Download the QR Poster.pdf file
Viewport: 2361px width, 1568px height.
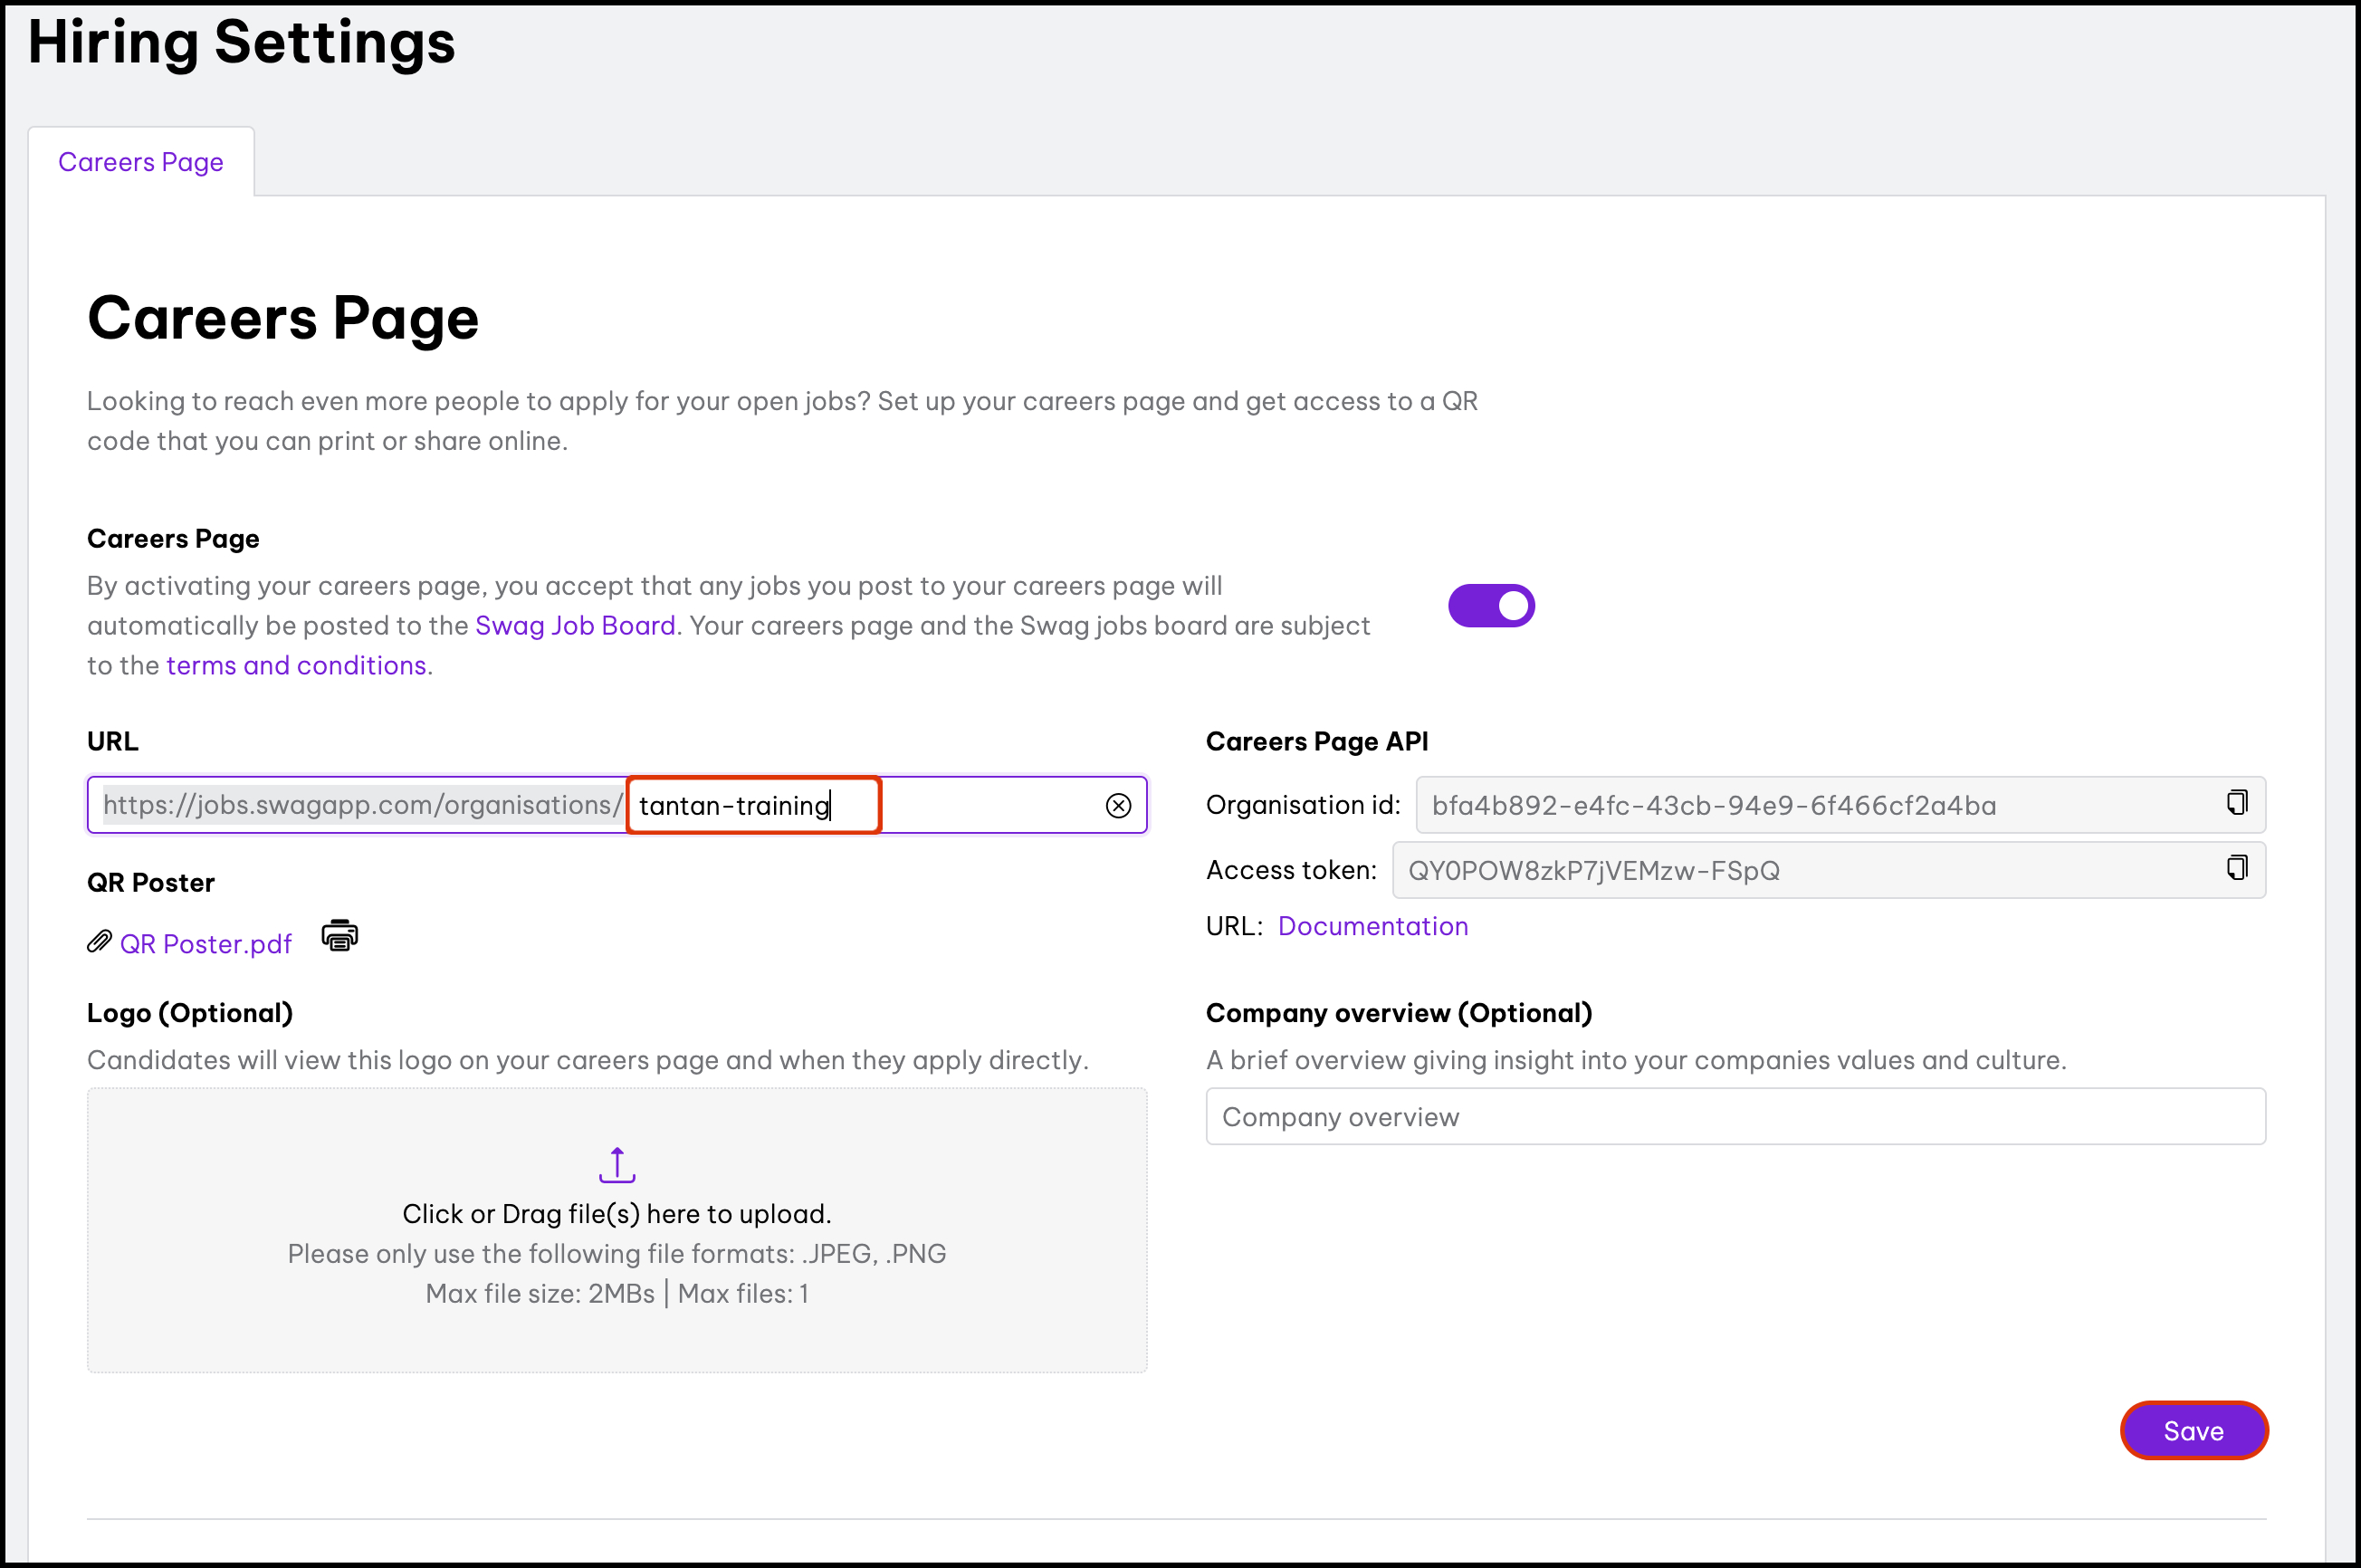(205, 944)
